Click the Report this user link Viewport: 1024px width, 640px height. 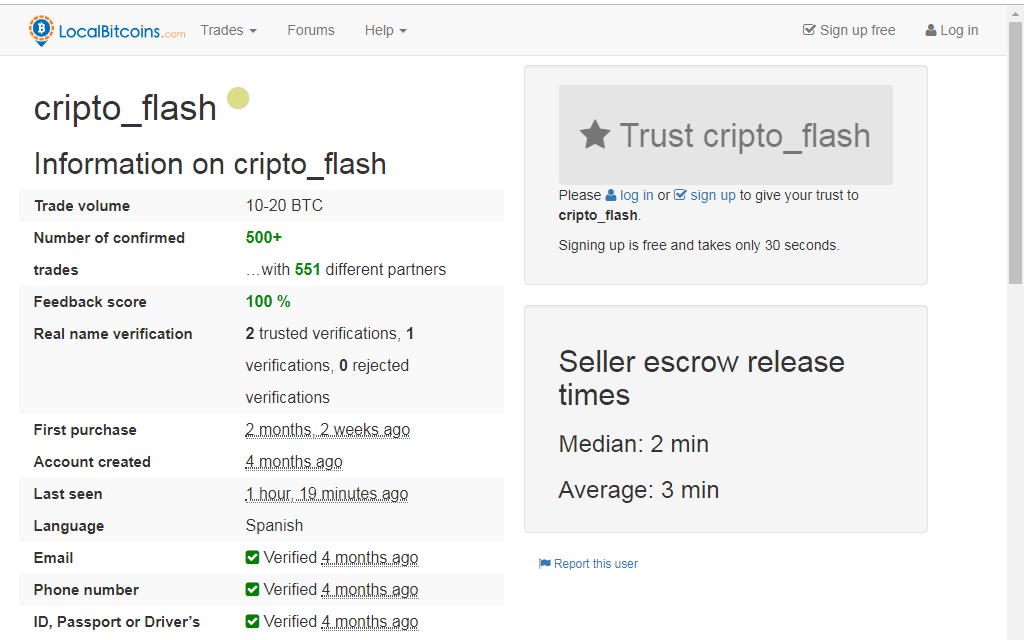point(595,564)
